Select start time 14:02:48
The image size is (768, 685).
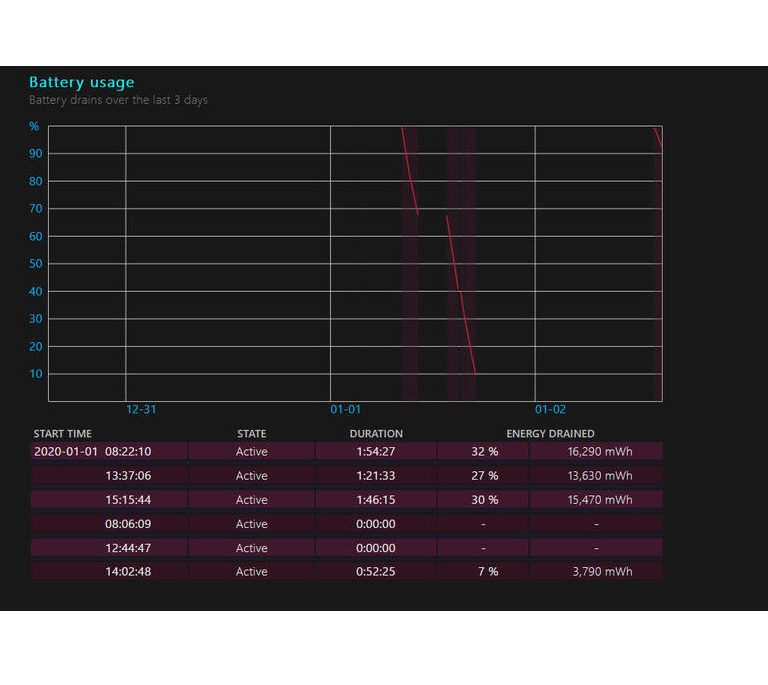[x=128, y=571]
